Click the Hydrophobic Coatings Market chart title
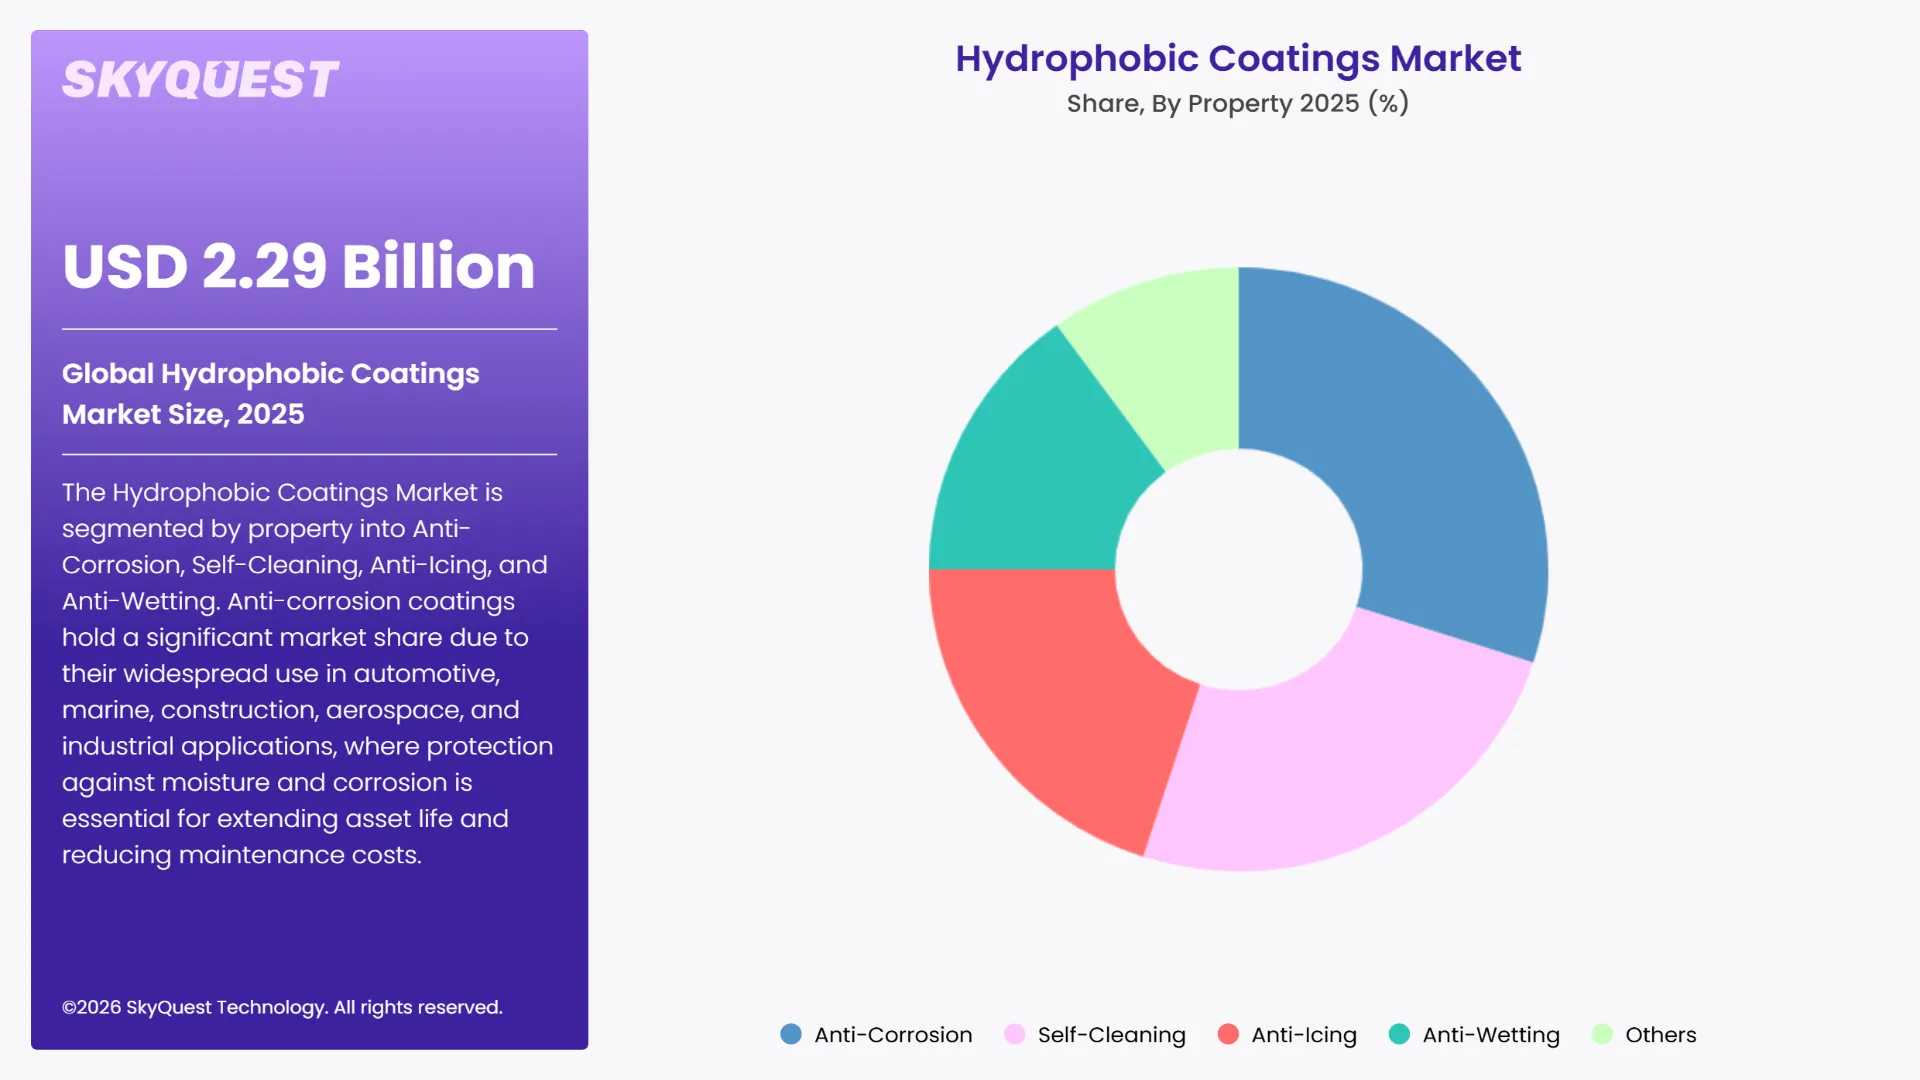This screenshot has height=1080, width=1920. [1238, 59]
